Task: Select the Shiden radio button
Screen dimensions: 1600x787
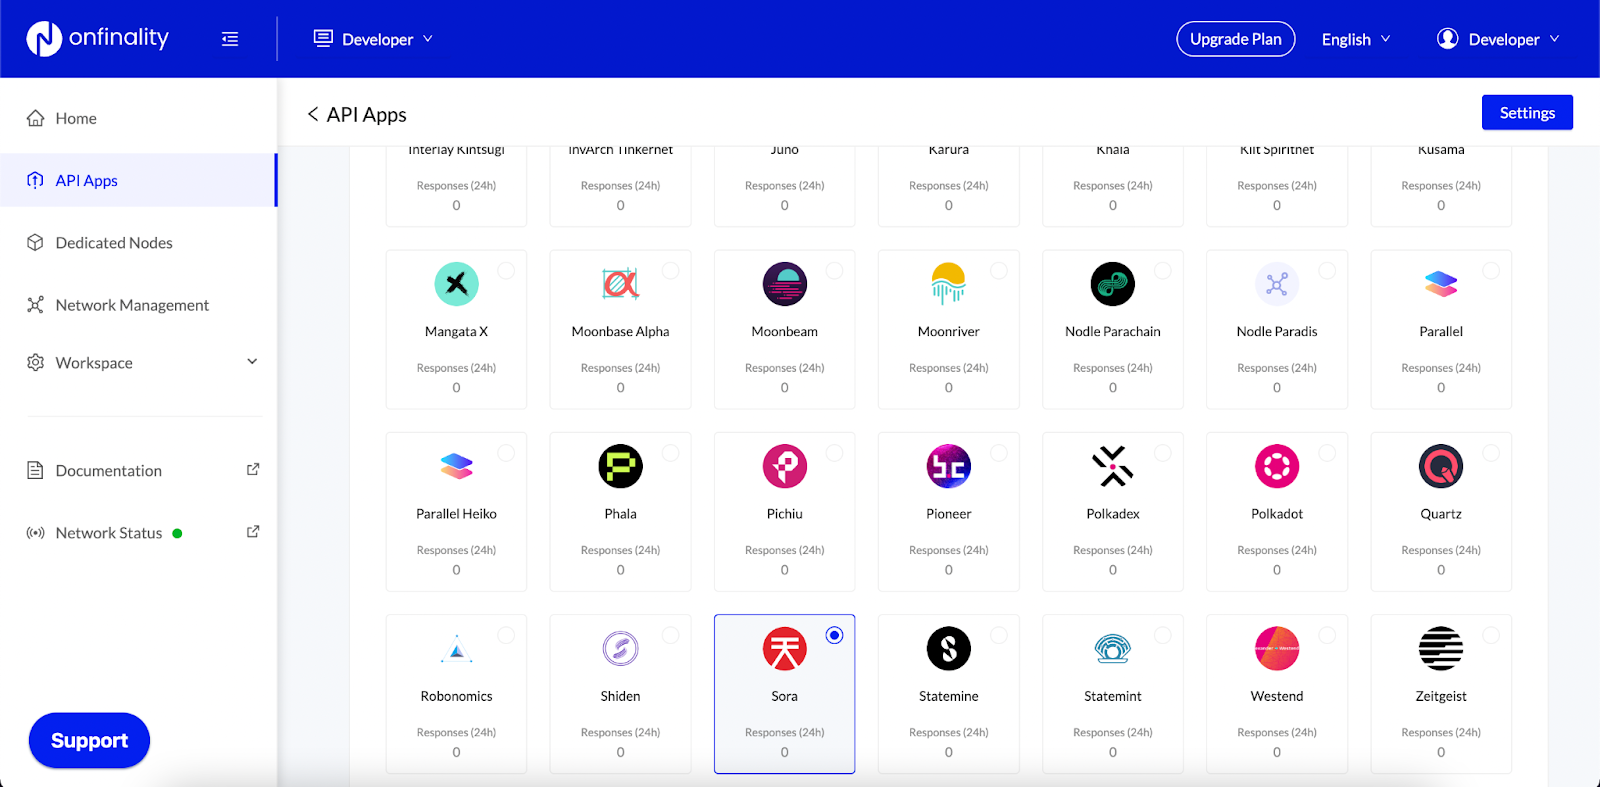Action: click(670, 635)
